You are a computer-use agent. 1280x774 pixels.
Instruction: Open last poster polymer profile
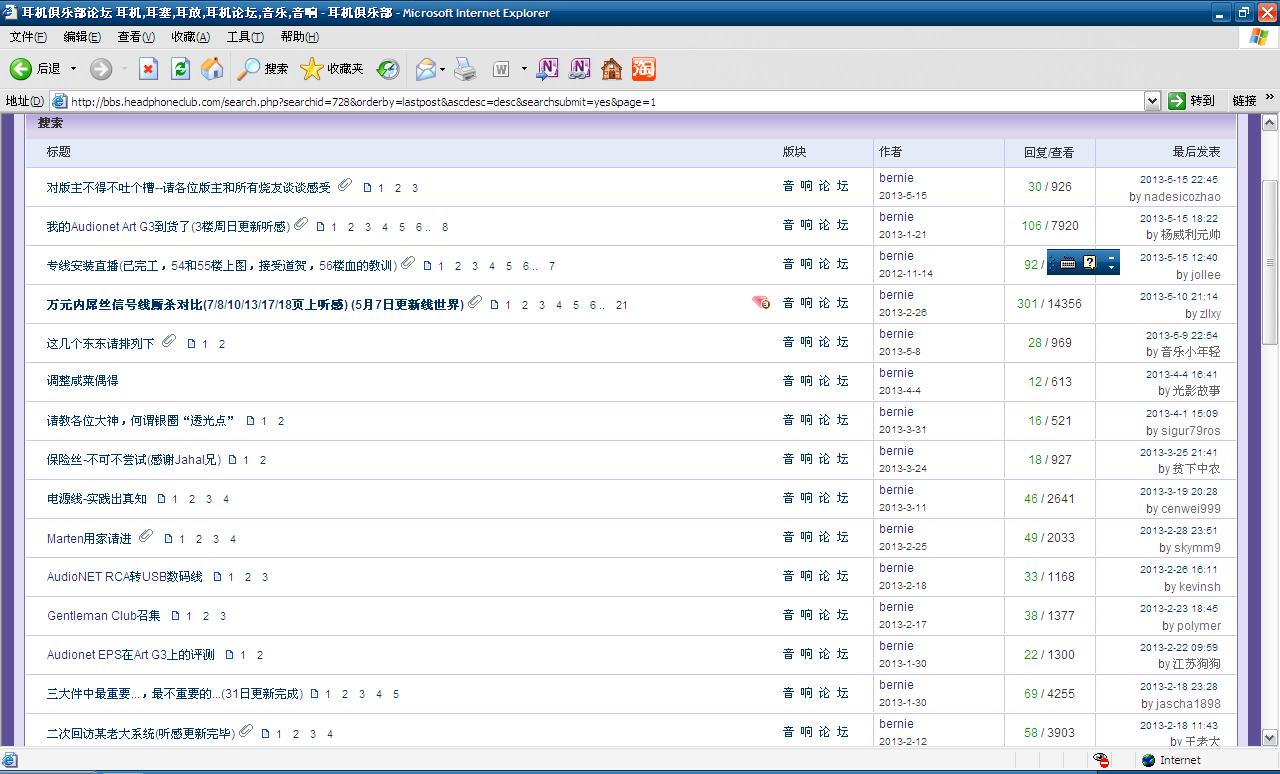click(1199, 626)
